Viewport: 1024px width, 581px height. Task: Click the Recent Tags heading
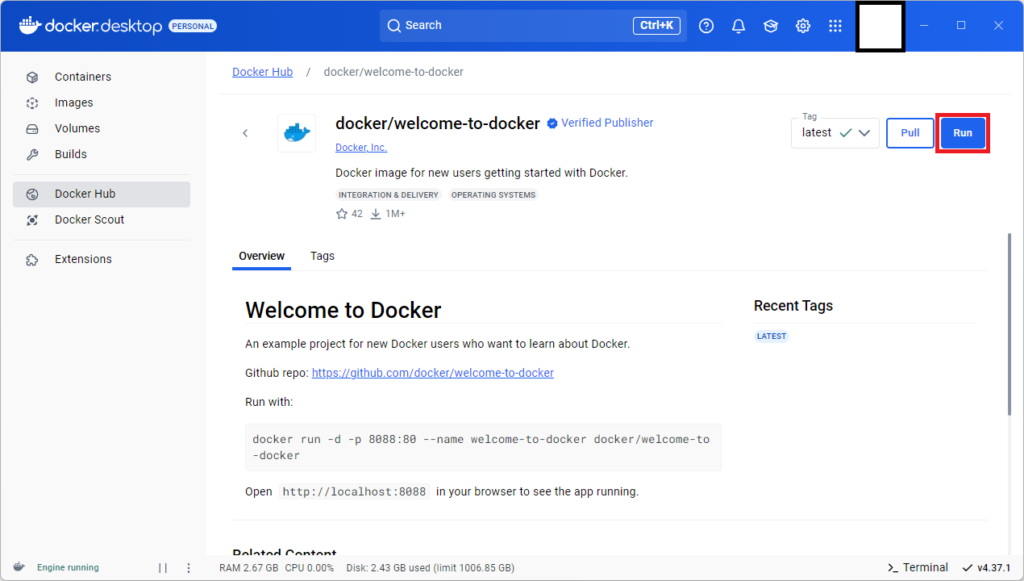click(x=793, y=306)
